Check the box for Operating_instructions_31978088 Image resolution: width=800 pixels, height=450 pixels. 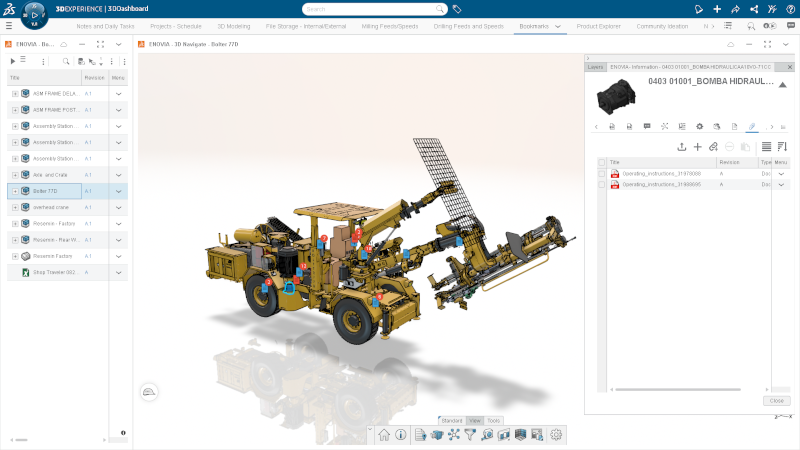(602, 173)
